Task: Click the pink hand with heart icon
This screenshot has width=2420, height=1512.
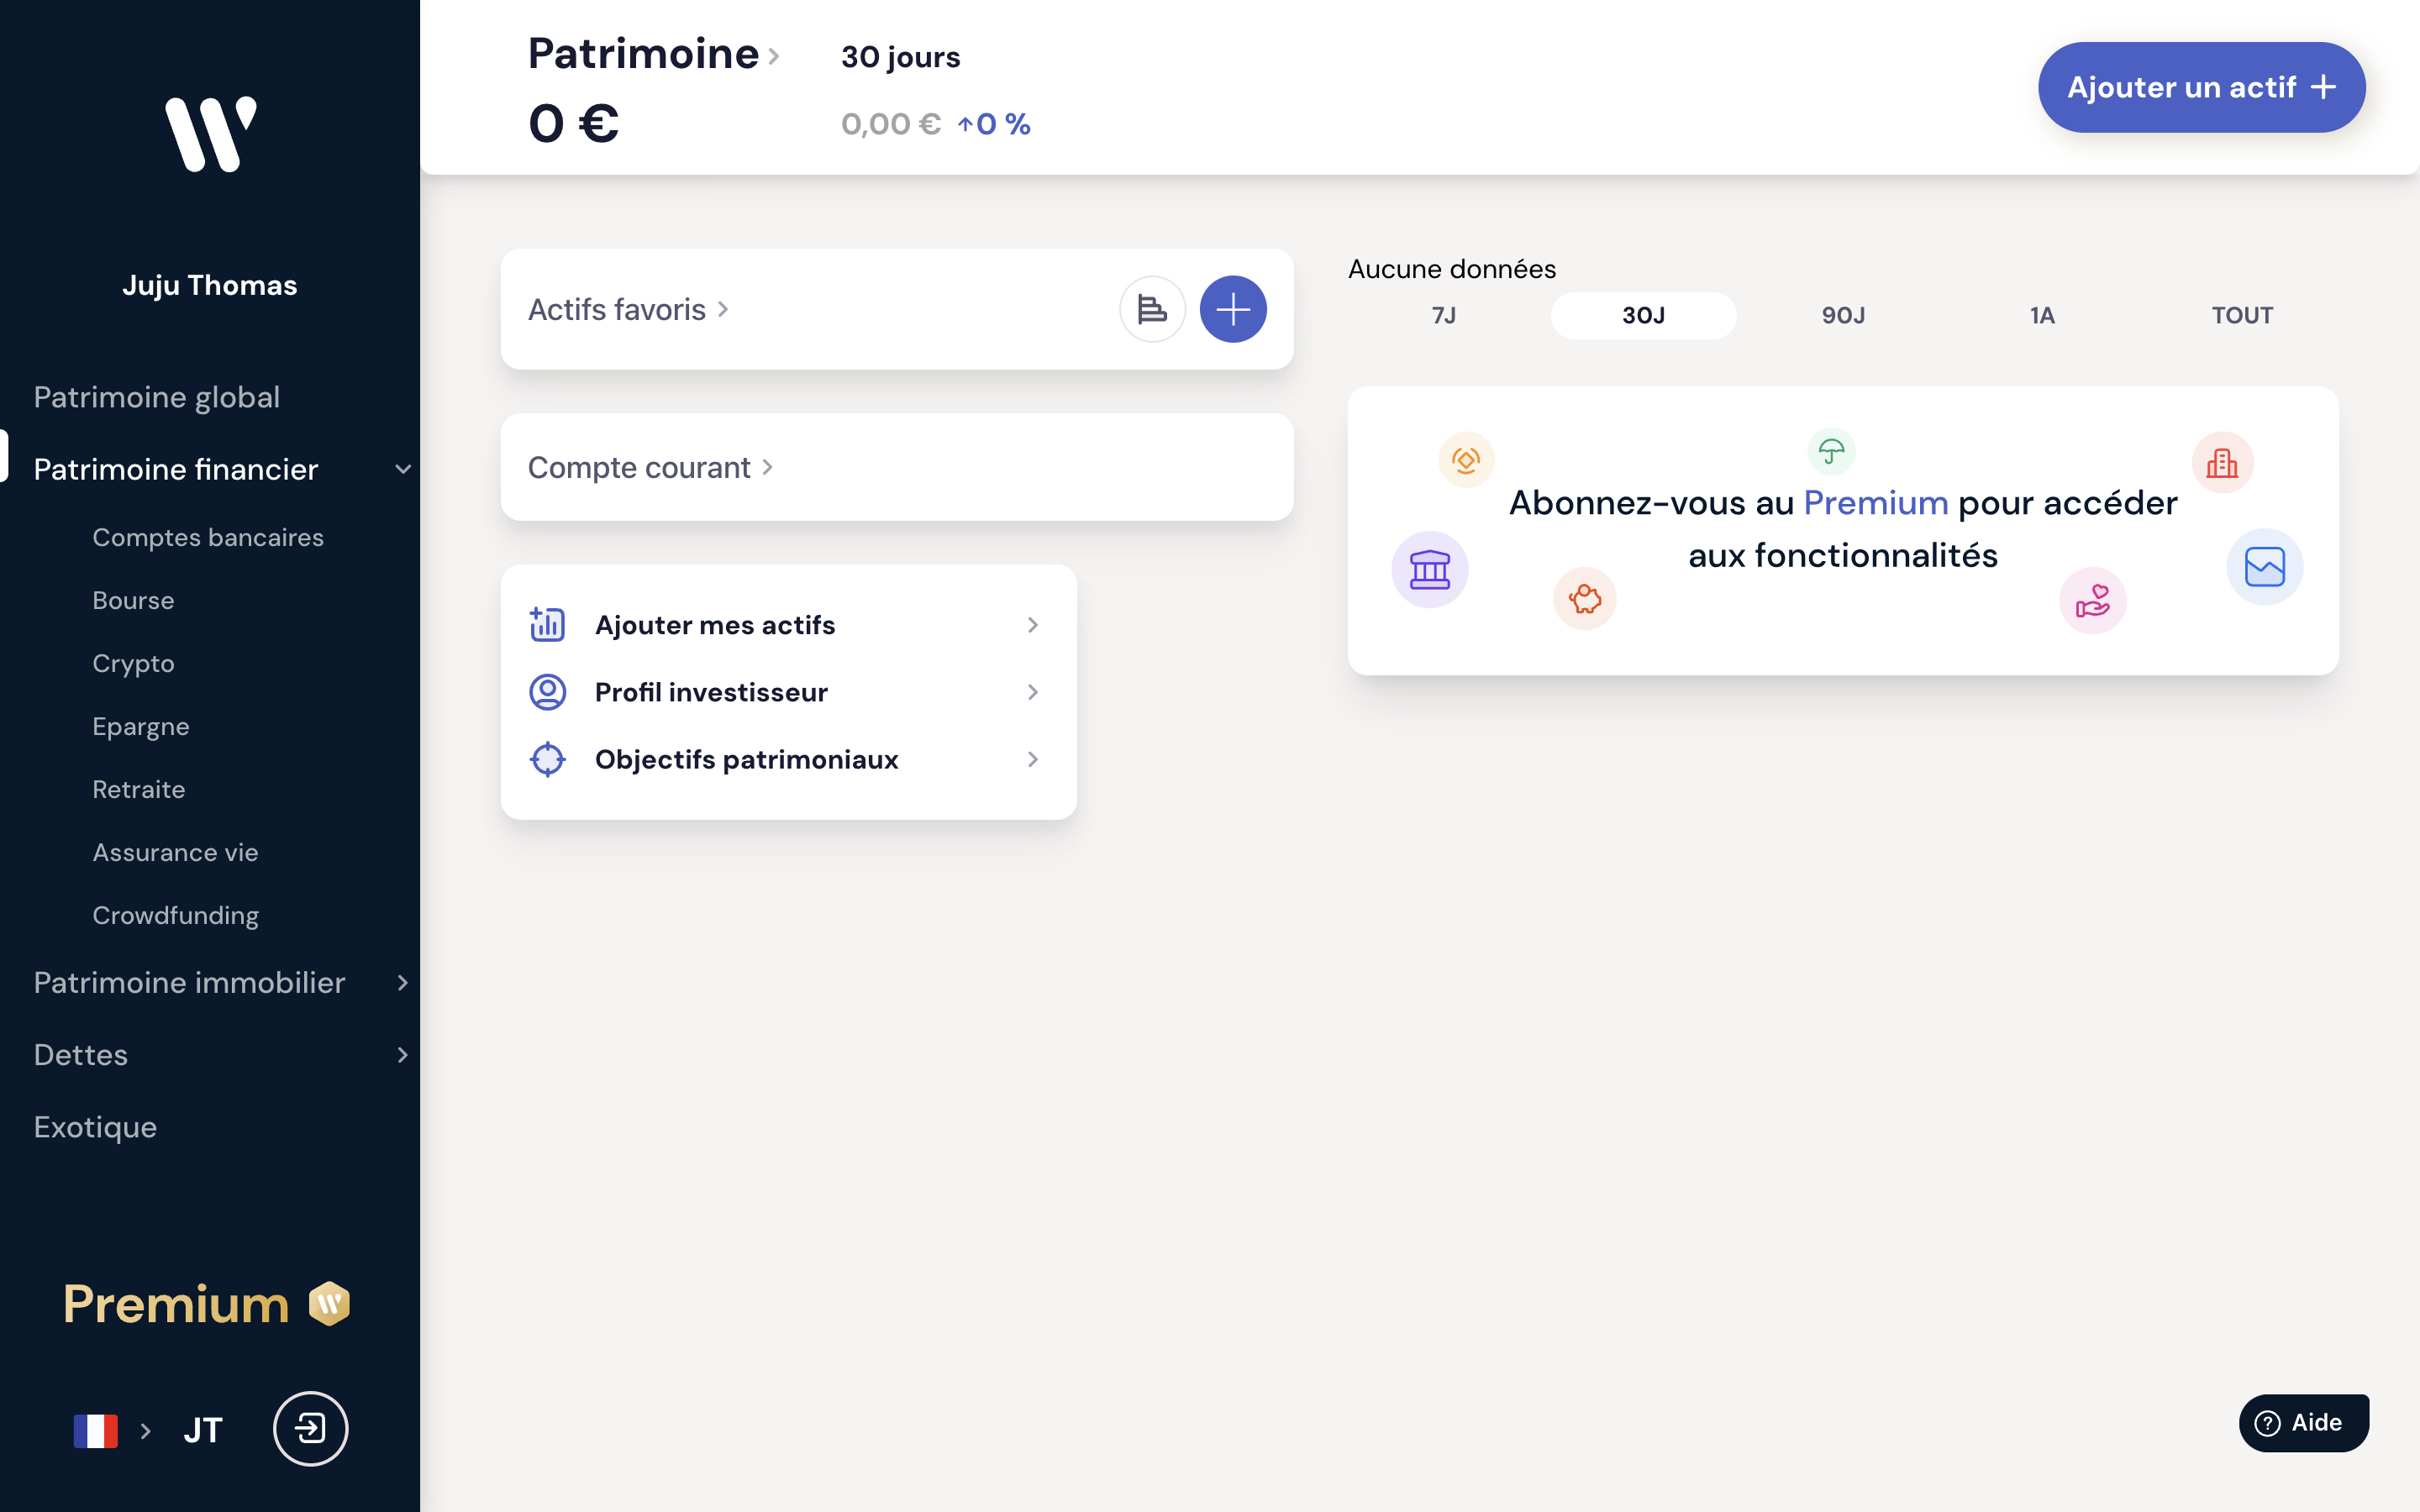Action: point(2092,600)
